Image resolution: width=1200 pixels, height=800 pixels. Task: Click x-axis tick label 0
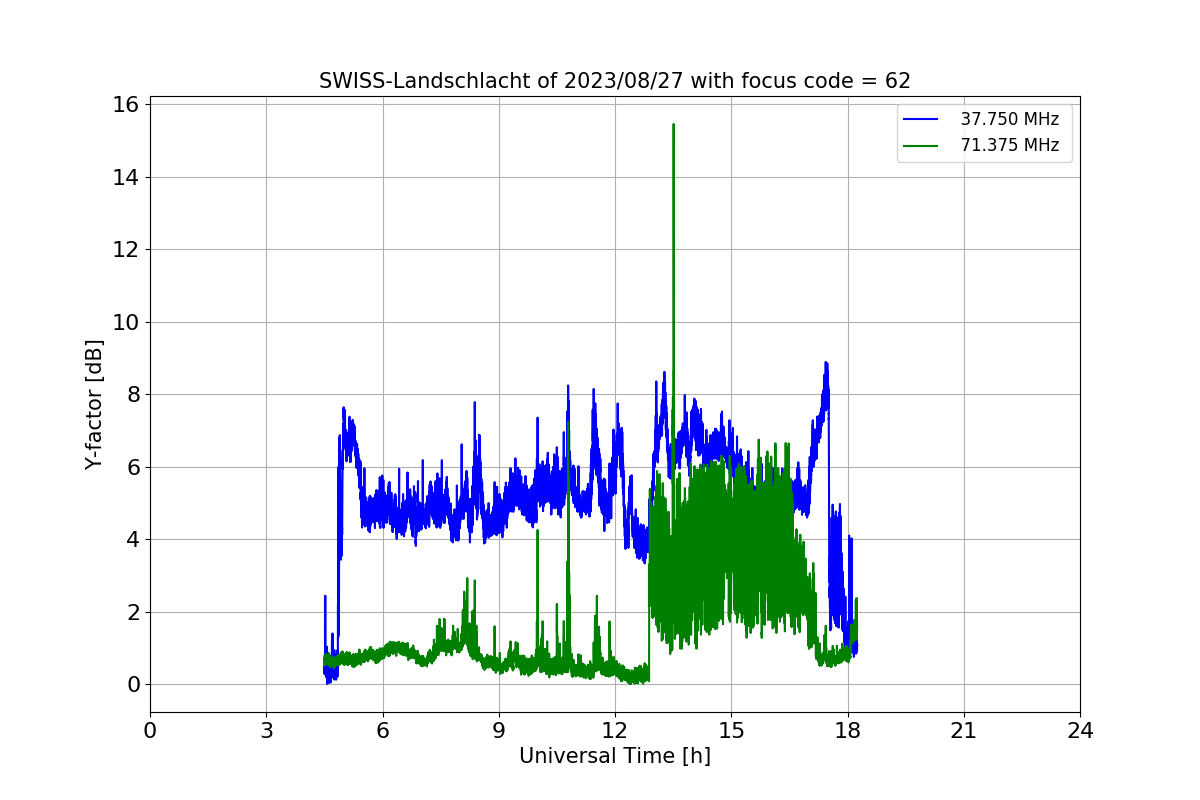(x=150, y=731)
